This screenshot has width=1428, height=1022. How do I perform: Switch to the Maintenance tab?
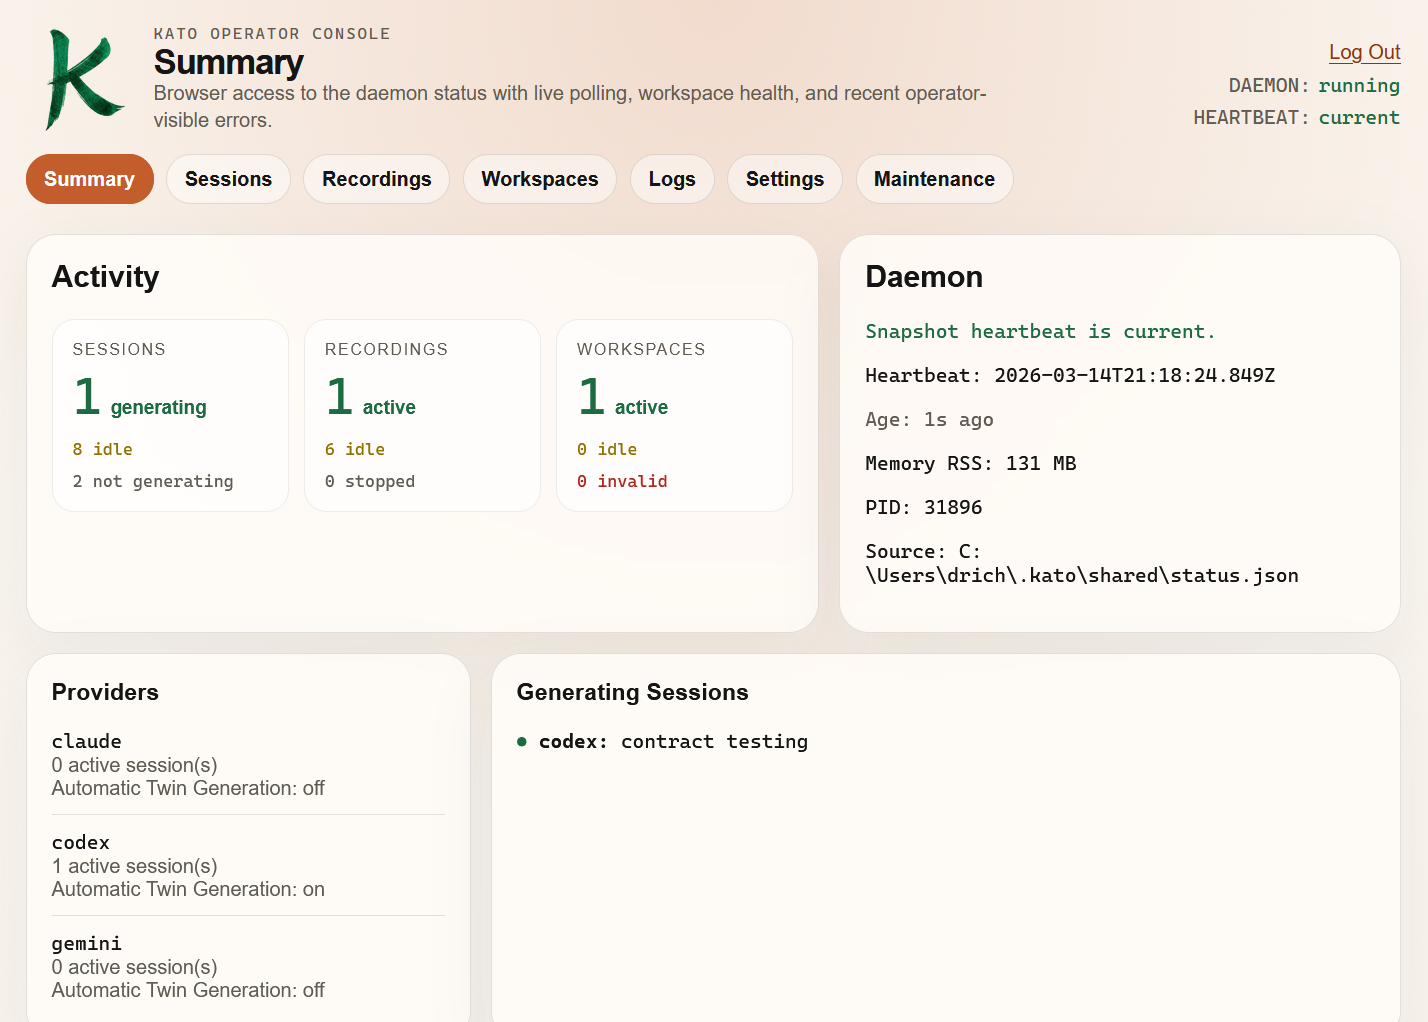[x=934, y=179]
